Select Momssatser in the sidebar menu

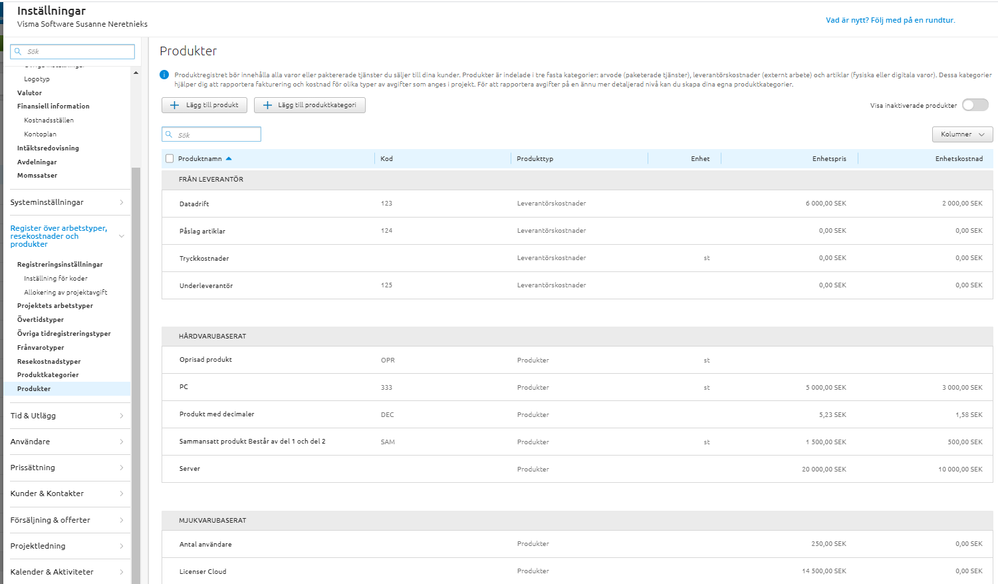(37, 176)
